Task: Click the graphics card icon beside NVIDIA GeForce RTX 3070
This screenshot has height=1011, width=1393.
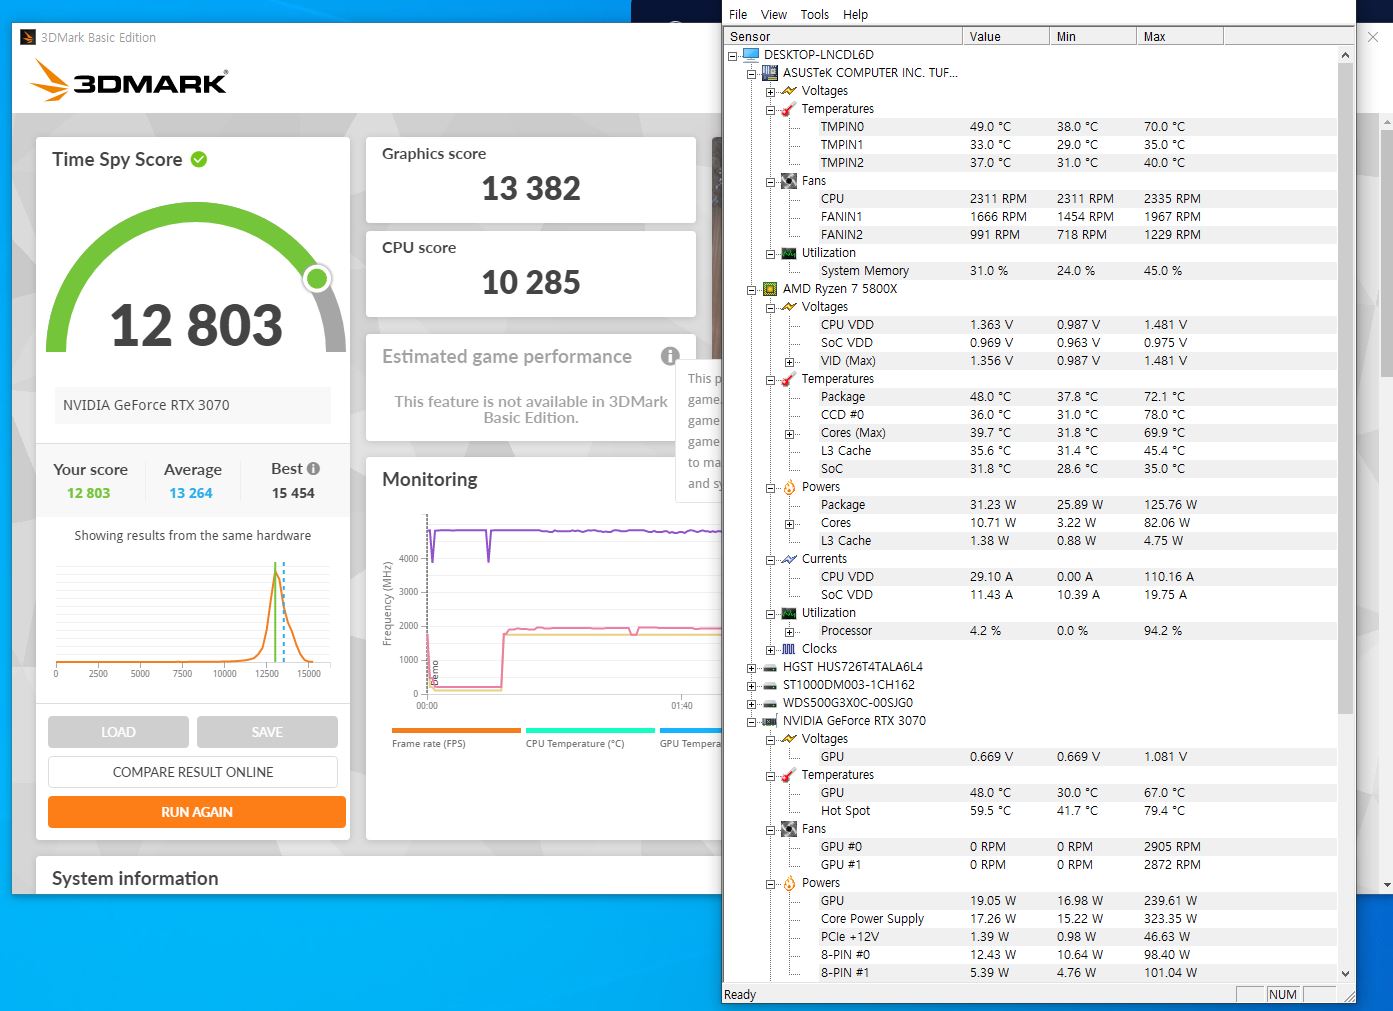Action: (770, 721)
